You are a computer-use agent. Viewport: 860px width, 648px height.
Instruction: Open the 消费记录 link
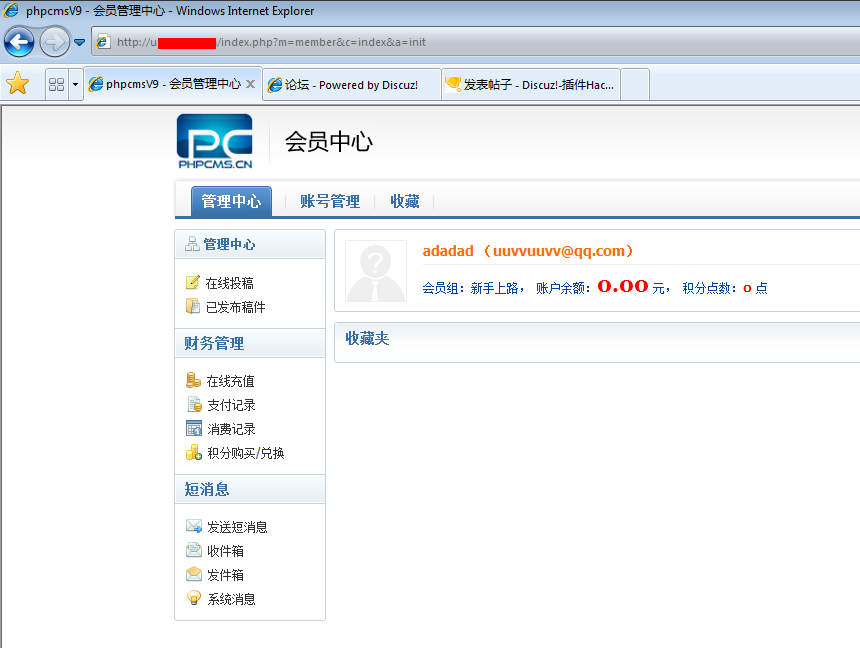pos(231,429)
